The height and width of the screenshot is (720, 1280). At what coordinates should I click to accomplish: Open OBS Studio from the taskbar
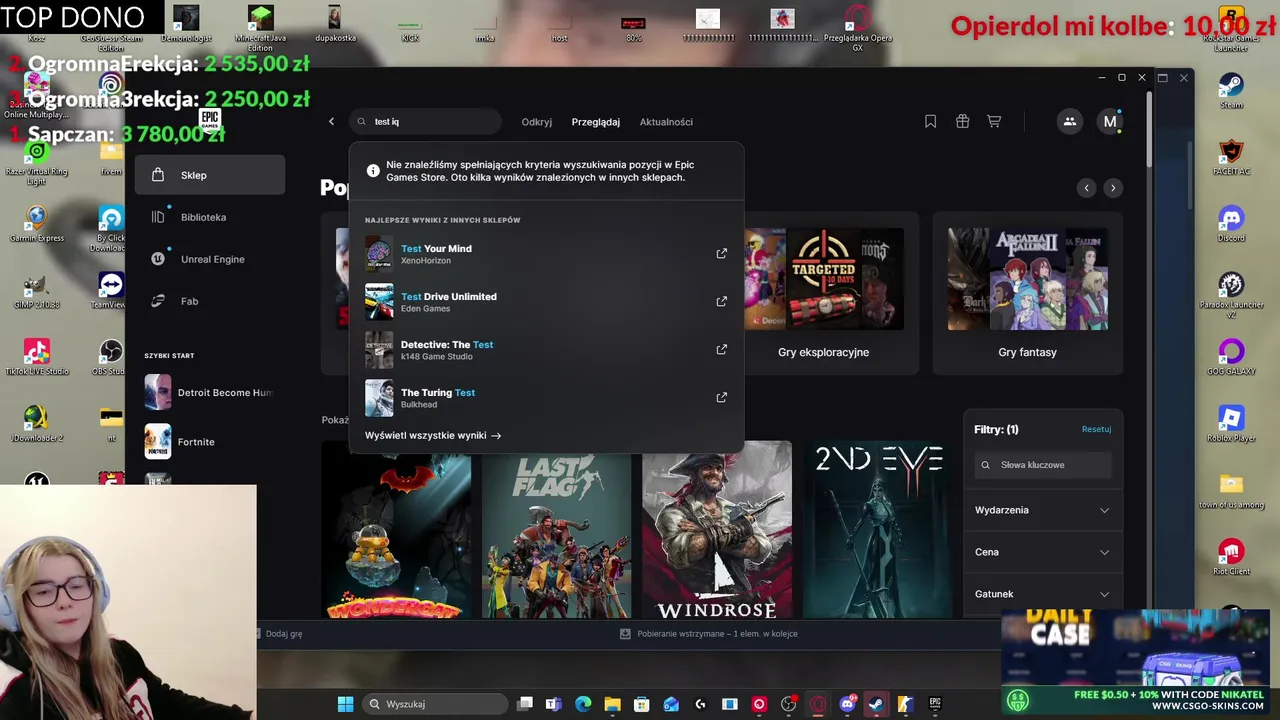[789, 704]
